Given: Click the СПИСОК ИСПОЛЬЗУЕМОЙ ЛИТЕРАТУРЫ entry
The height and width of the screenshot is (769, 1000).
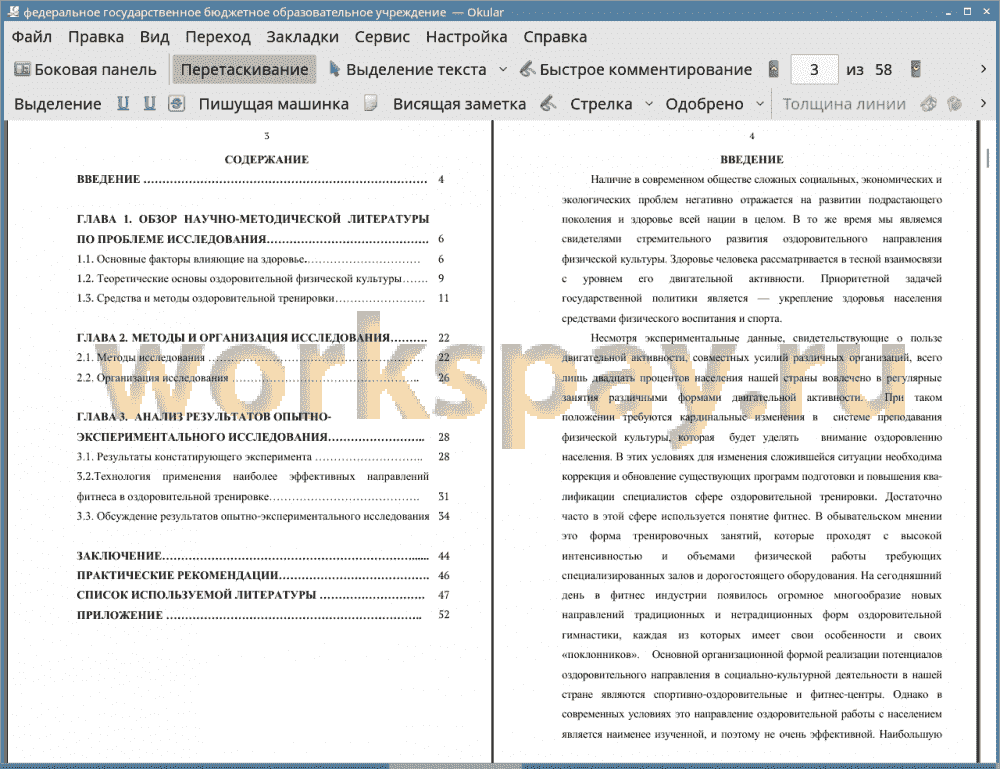Looking at the screenshot, I should 263,595.
